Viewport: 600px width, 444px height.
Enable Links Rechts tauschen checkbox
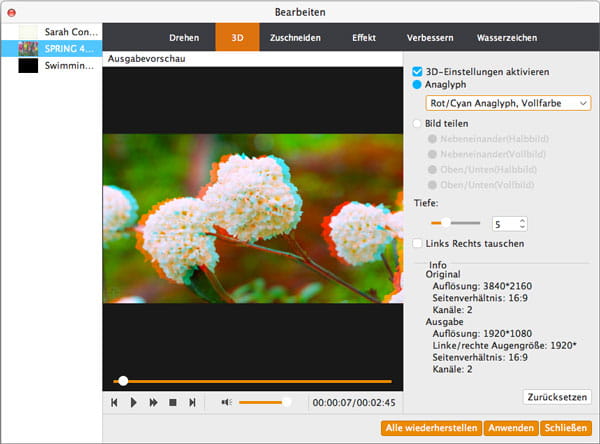click(x=417, y=243)
